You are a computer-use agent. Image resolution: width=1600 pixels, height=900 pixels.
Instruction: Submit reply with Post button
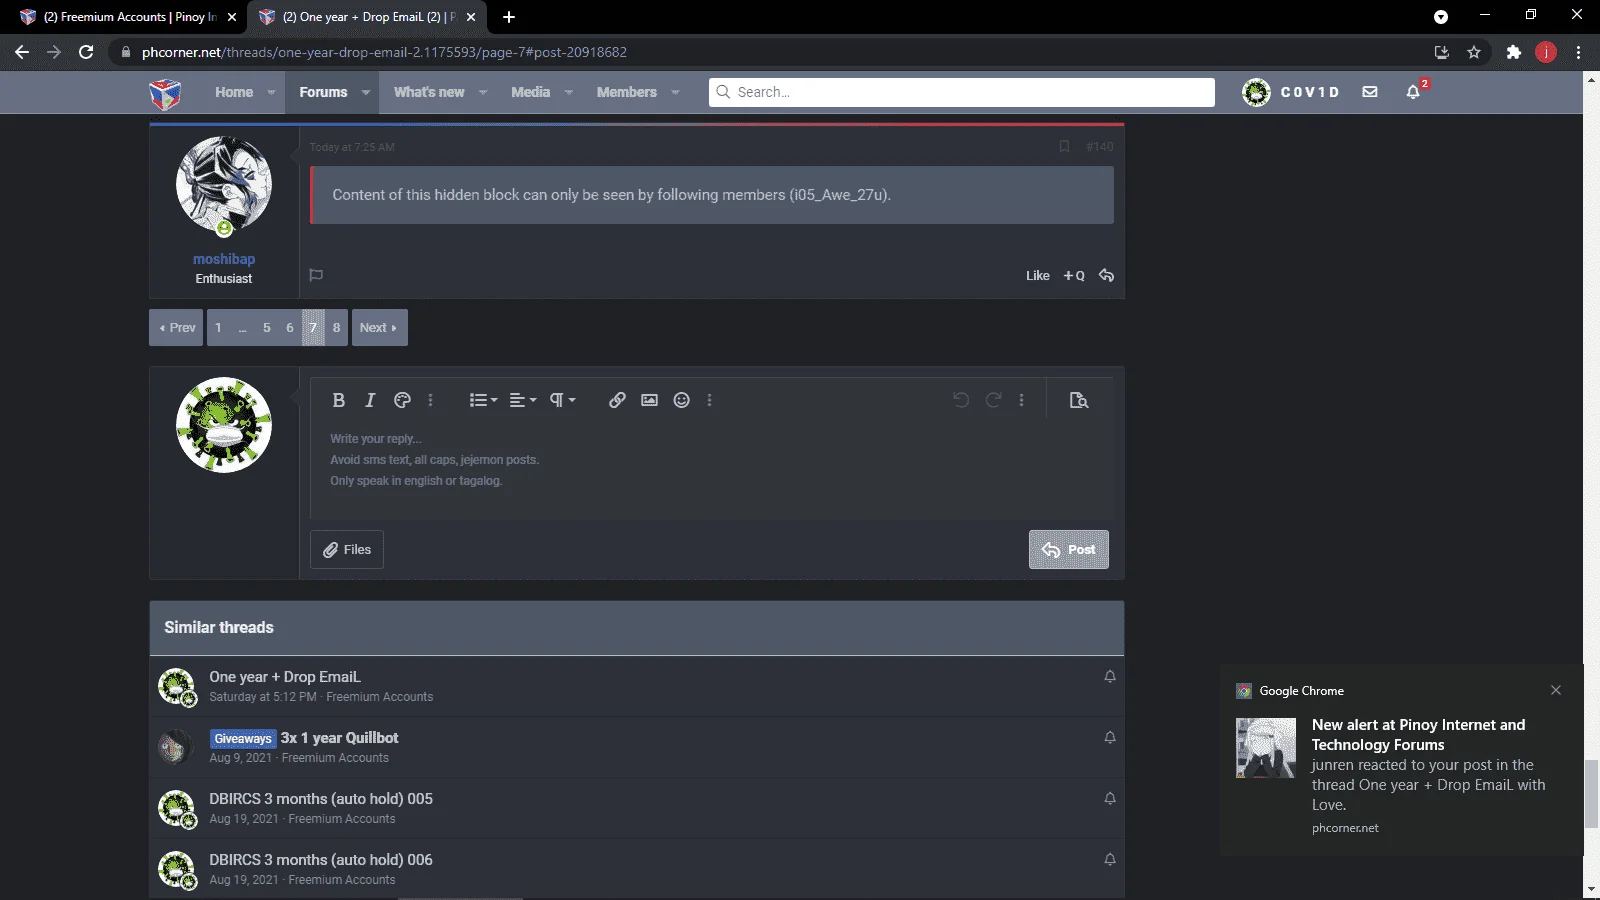1068,549
